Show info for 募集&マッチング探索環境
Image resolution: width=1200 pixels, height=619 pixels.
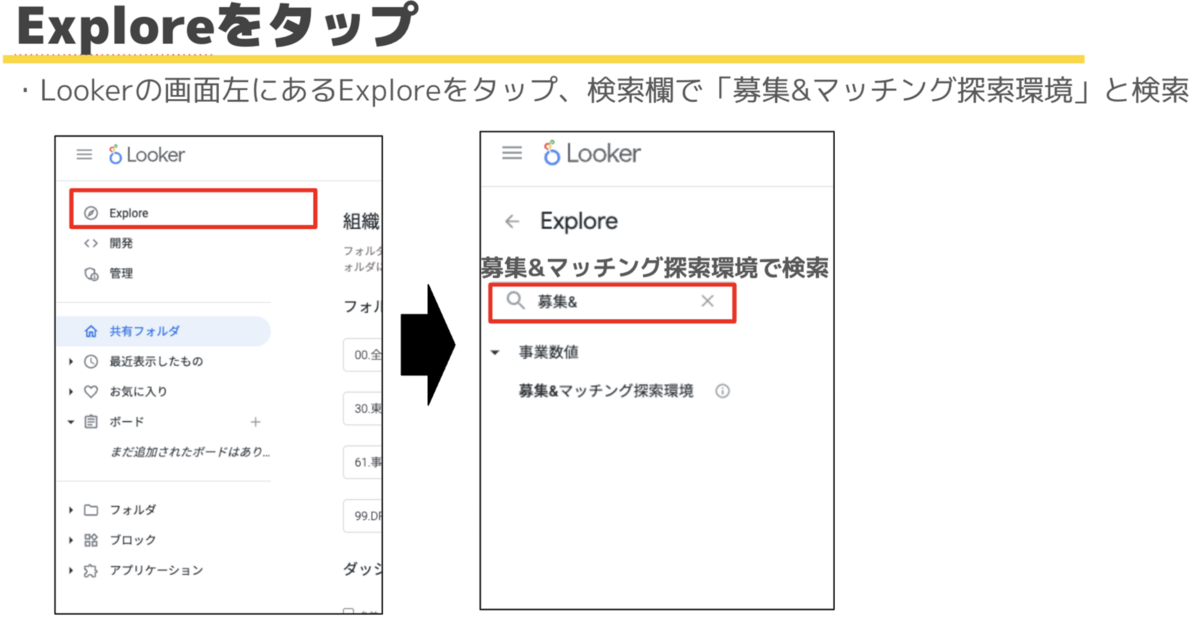[722, 391]
